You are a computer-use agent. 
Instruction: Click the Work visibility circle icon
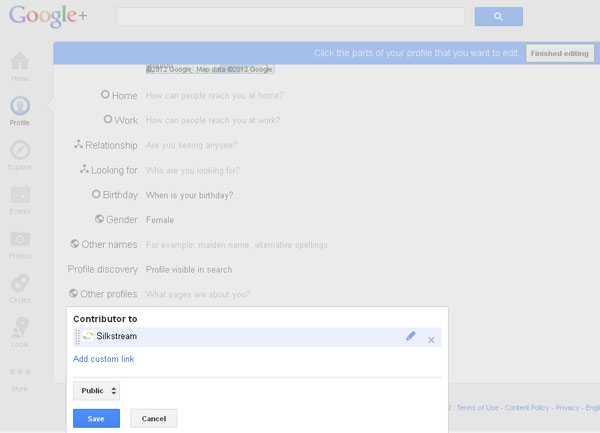coord(108,119)
